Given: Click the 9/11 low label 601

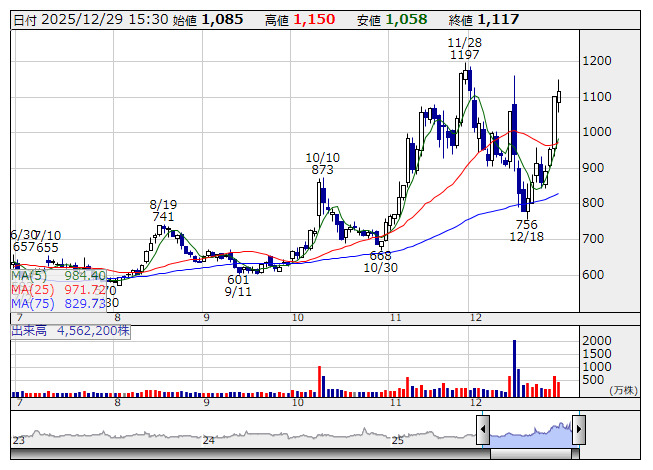Looking at the screenshot, I should [238, 279].
